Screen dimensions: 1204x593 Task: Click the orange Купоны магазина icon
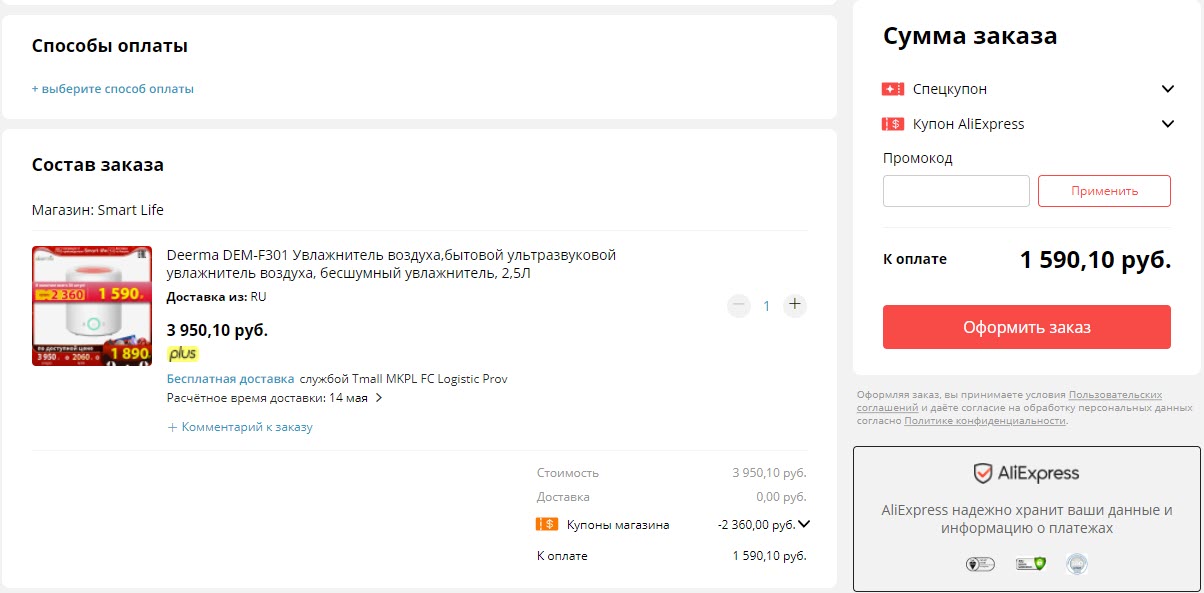click(547, 524)
